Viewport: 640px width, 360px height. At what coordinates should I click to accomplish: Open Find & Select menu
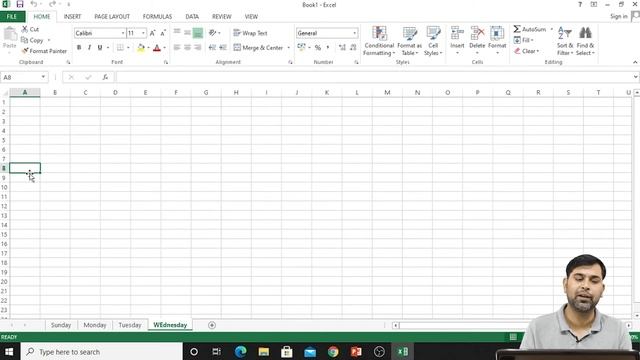(x=585, y=41)
